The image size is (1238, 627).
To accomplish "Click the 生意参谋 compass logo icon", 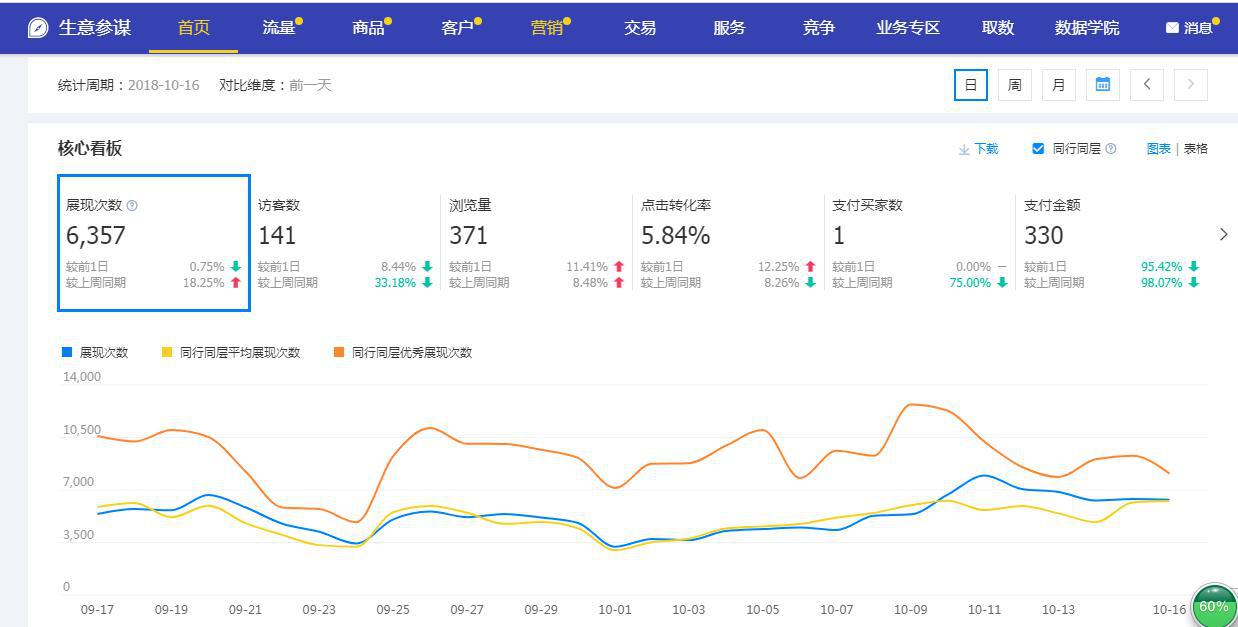I will [x=38, y=26].
